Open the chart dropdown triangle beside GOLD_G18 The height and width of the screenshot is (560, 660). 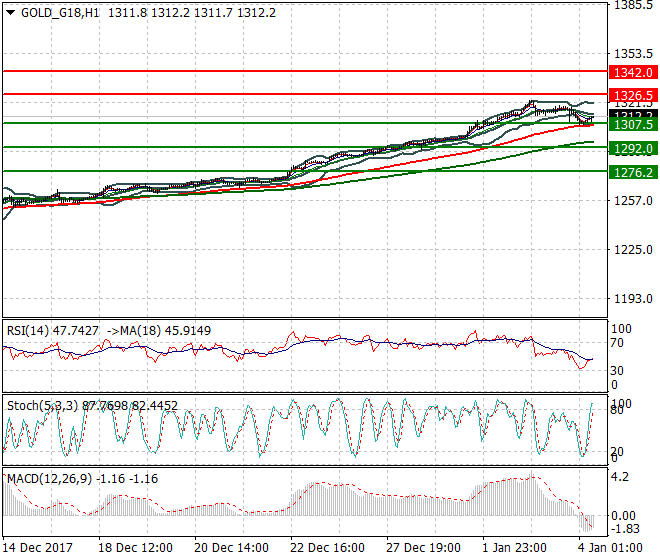(11, 13)
